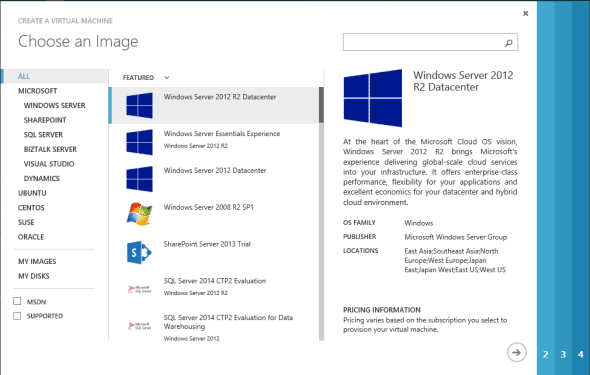Select the SUSE category
This screenshot has height=375, width=590.
(x=26, y=222)
